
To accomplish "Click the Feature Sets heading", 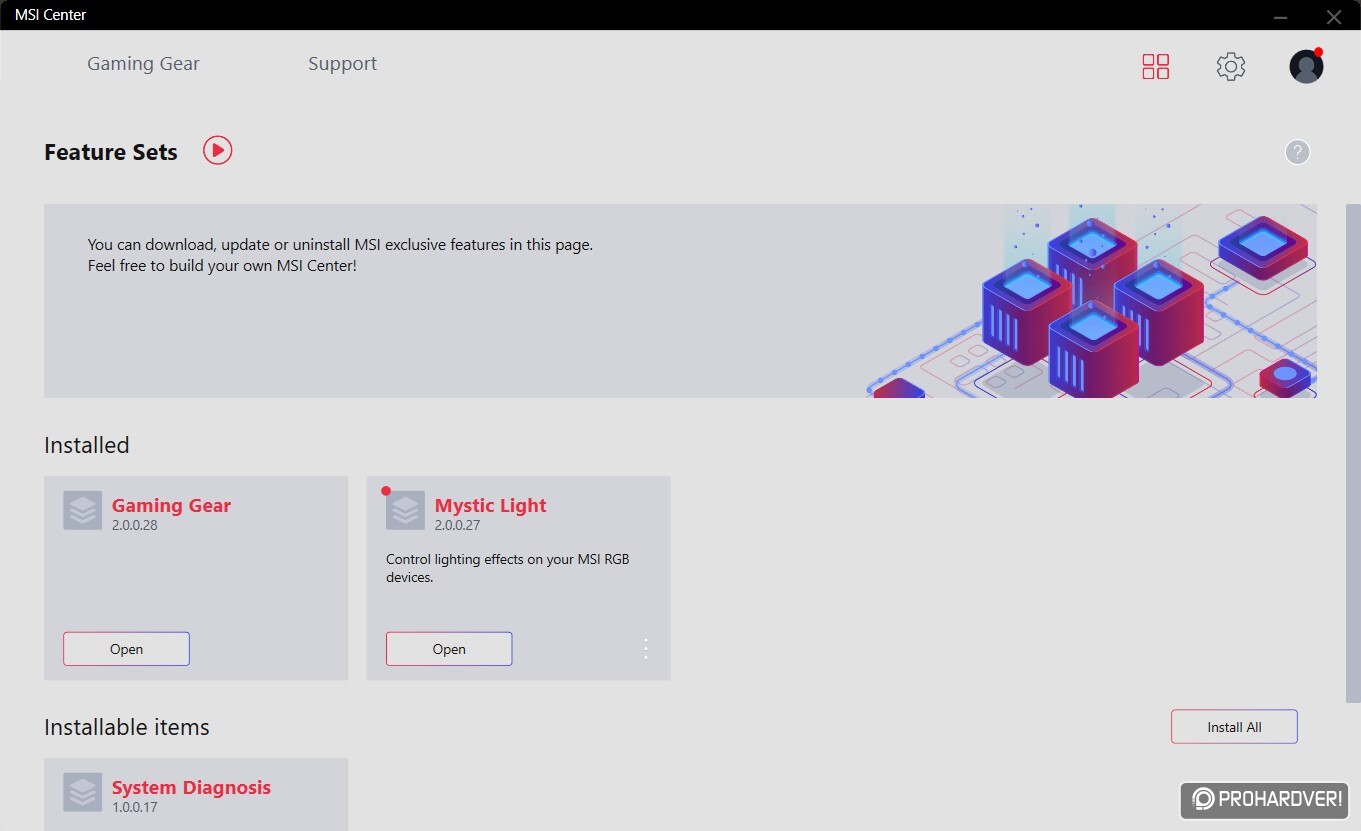I will pyautogui.click(x=111, y=152).
